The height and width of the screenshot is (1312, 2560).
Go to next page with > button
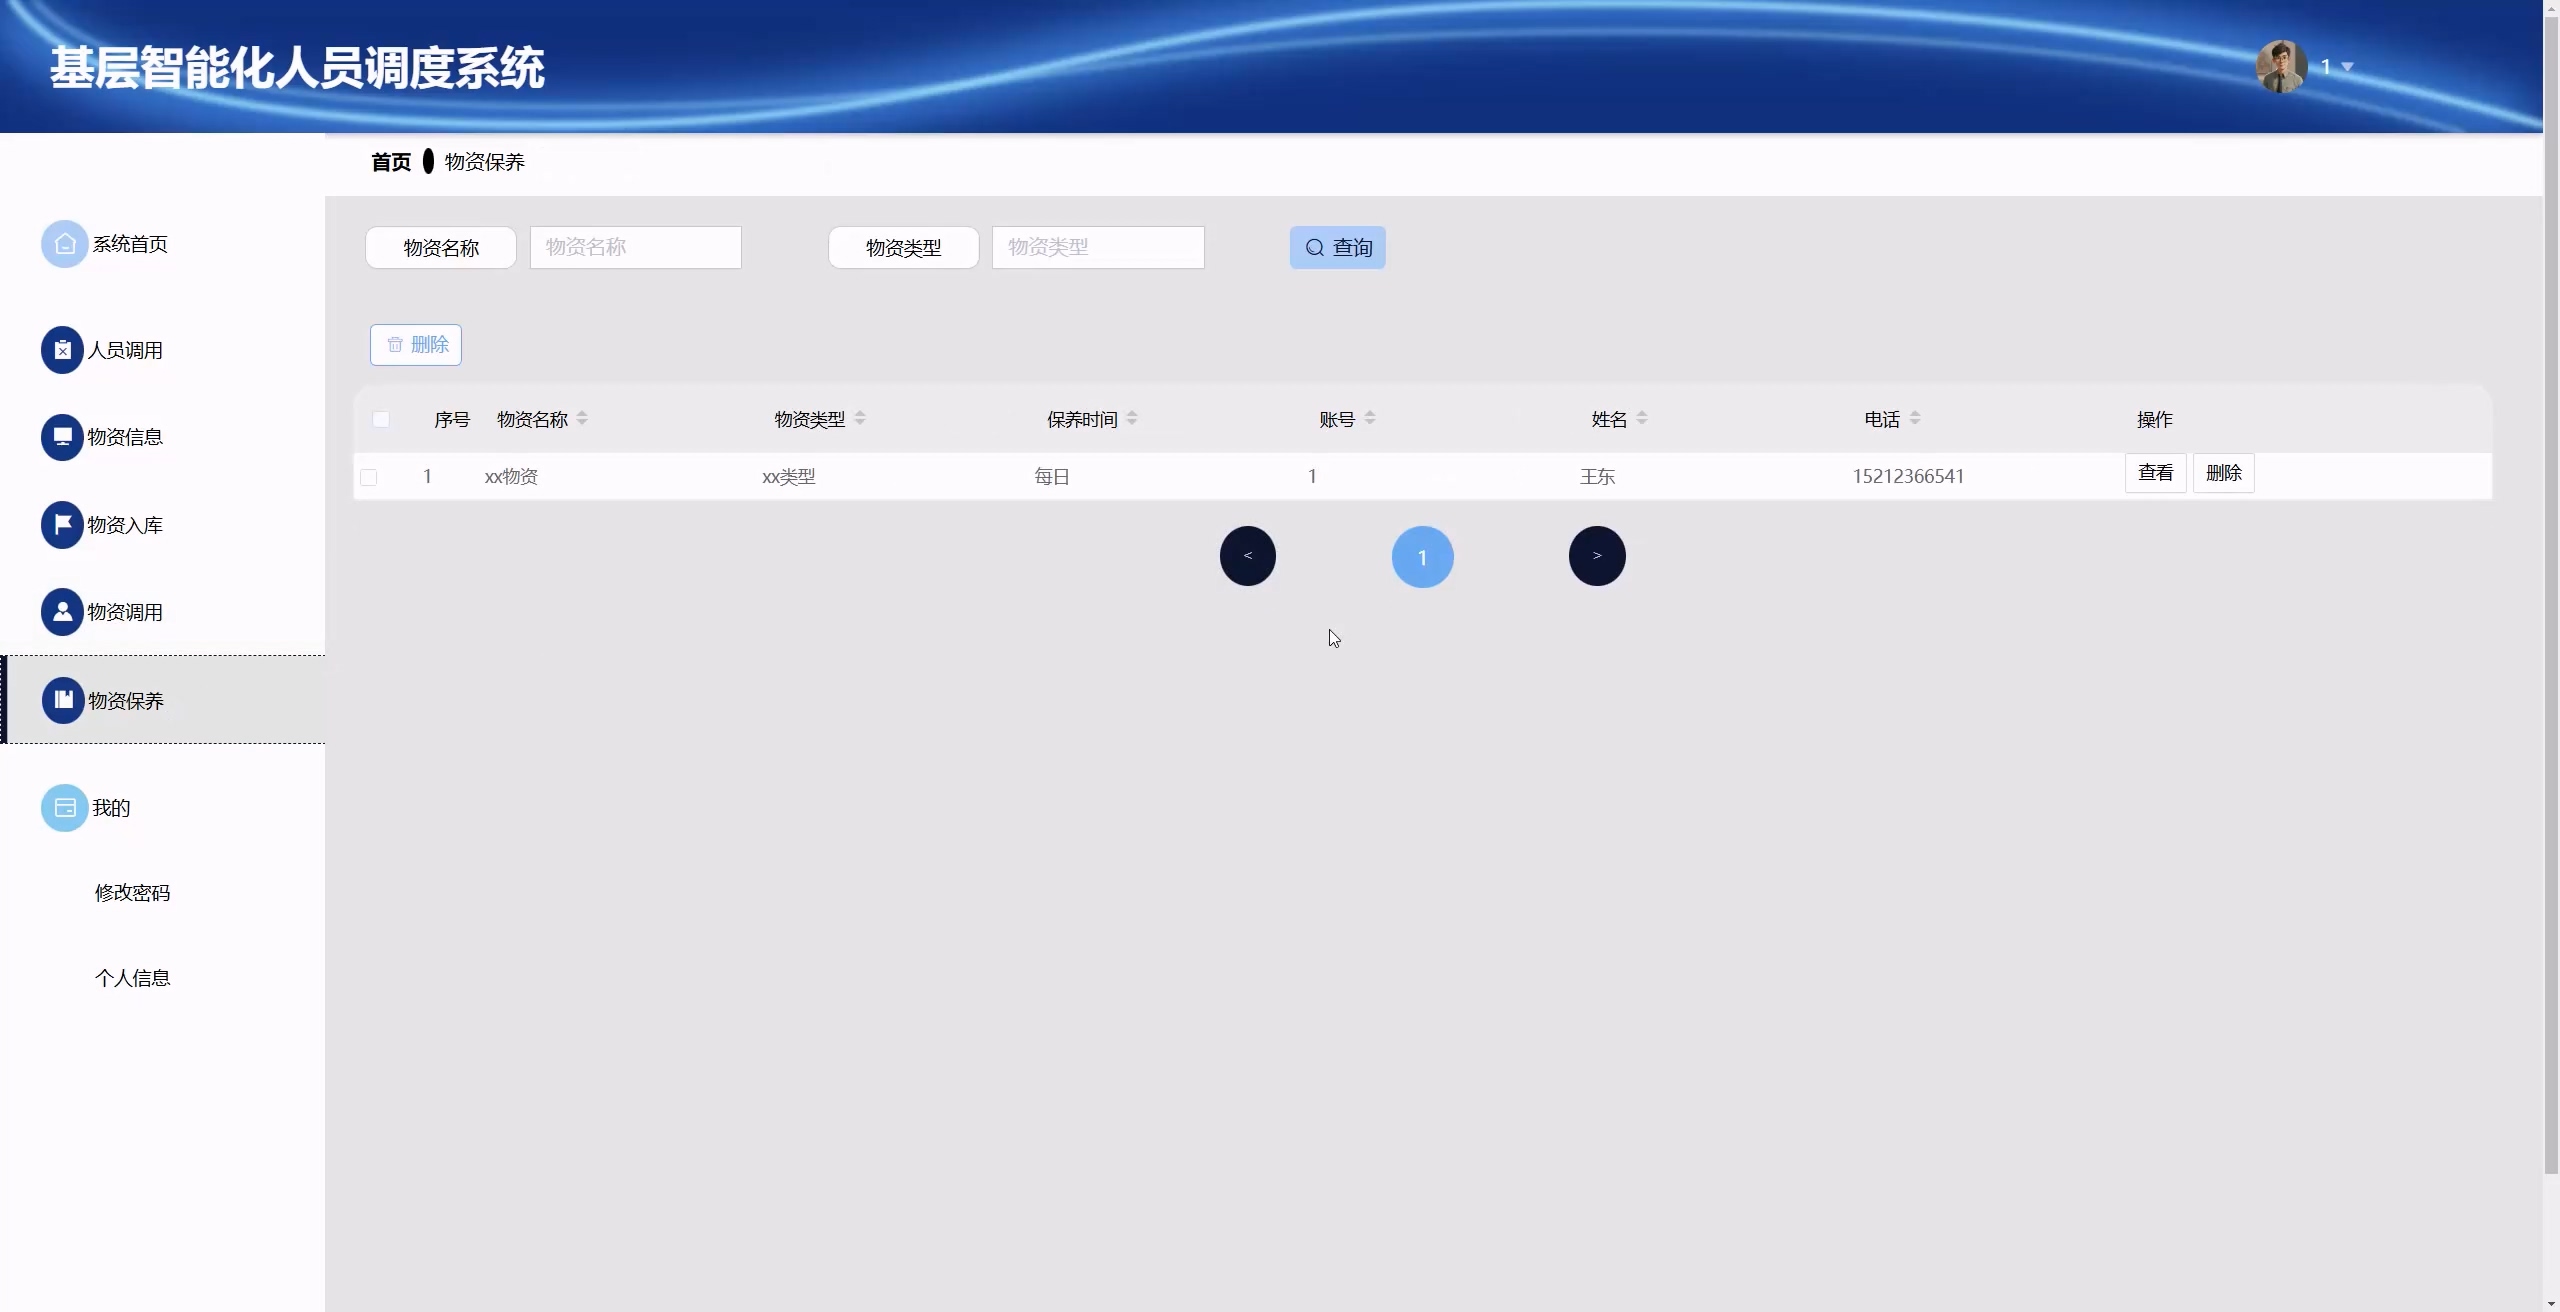pos(1596,556)
